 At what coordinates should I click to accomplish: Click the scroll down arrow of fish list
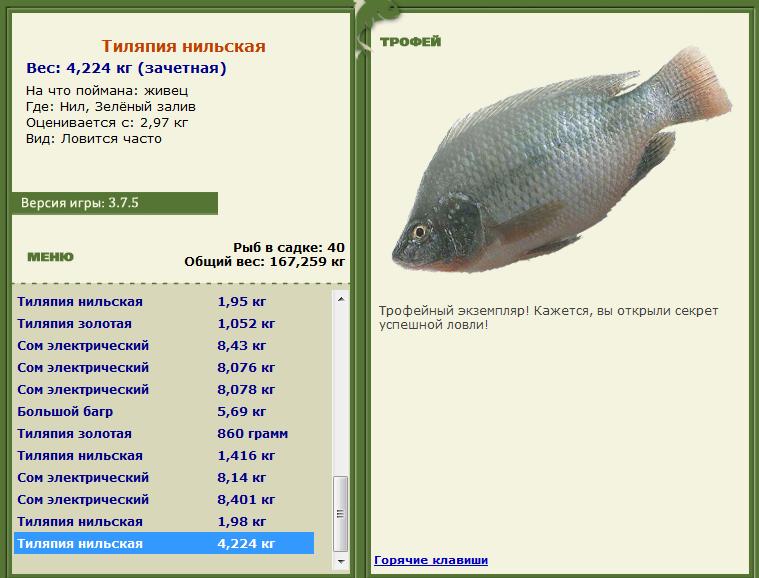pos(341,561)
